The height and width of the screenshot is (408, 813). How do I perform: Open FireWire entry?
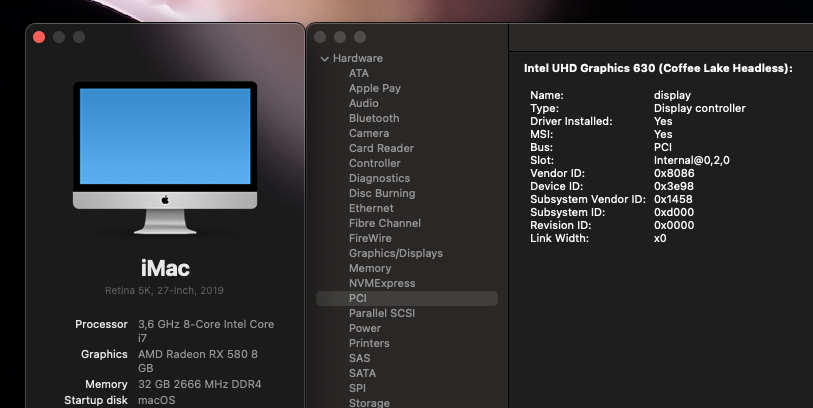370,238
